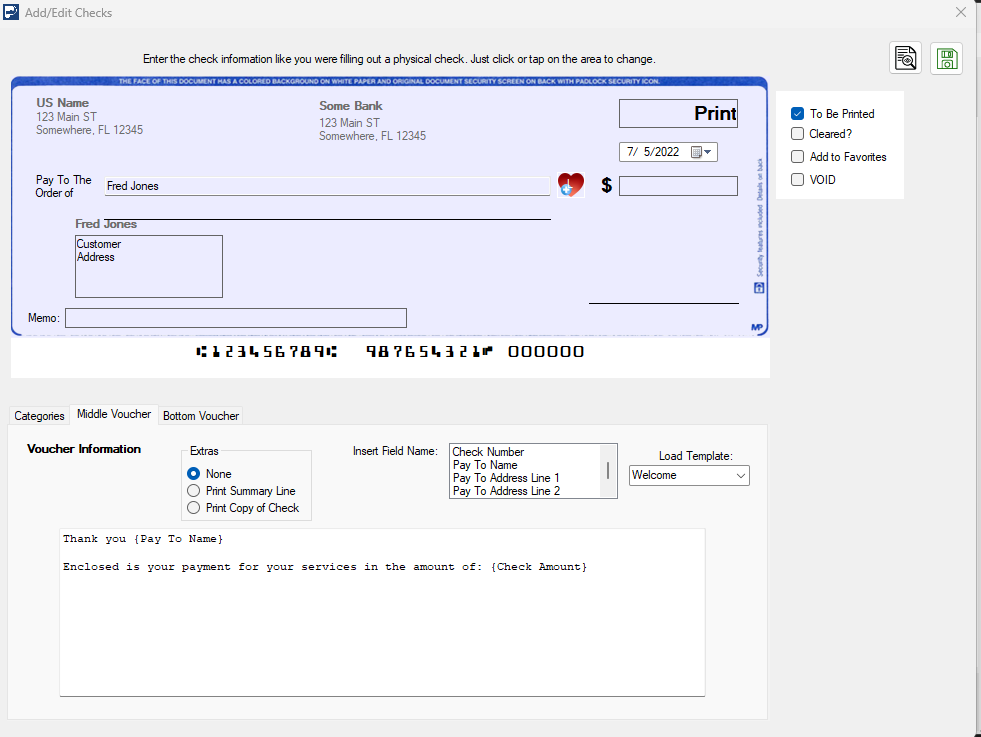This screenshot has width=981, height=737.
Task: Click the green save floppy disk icon
Action: (x=945, y=58)
